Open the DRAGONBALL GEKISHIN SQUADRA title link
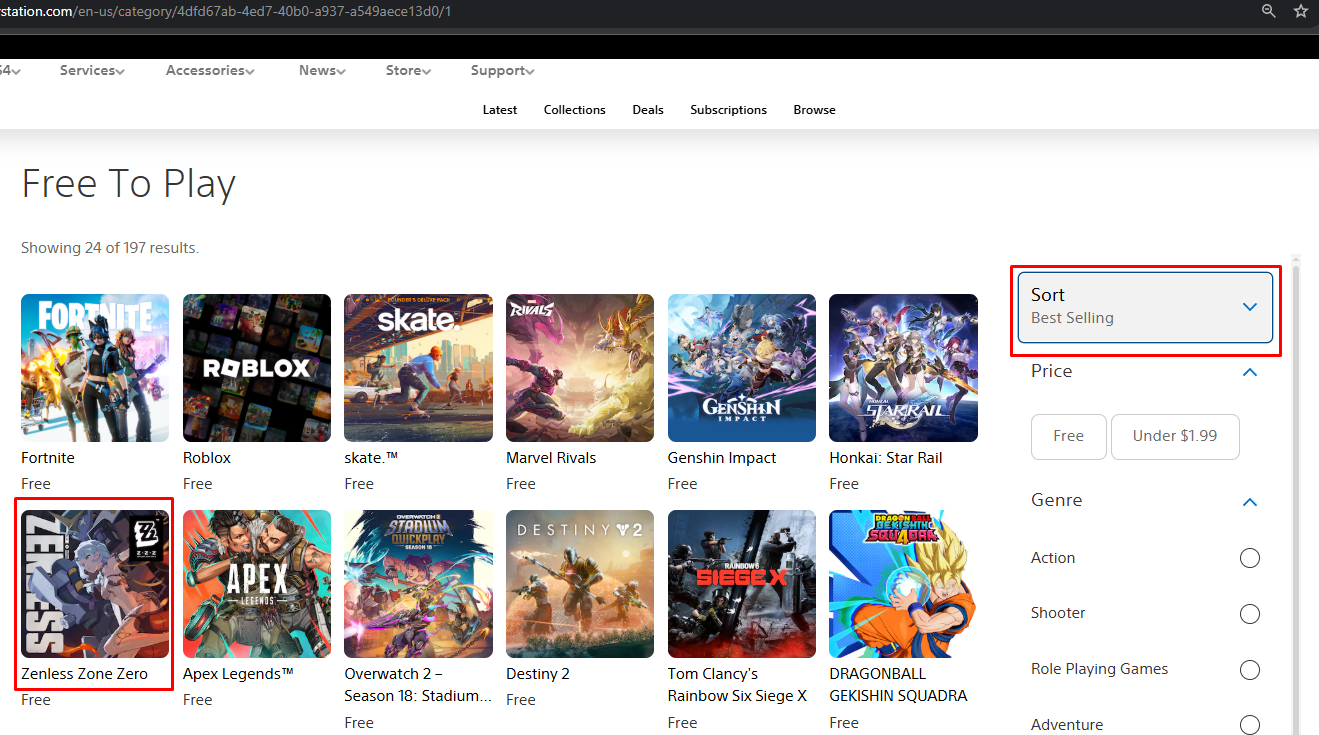1319x735 pixels. (898, 685)
